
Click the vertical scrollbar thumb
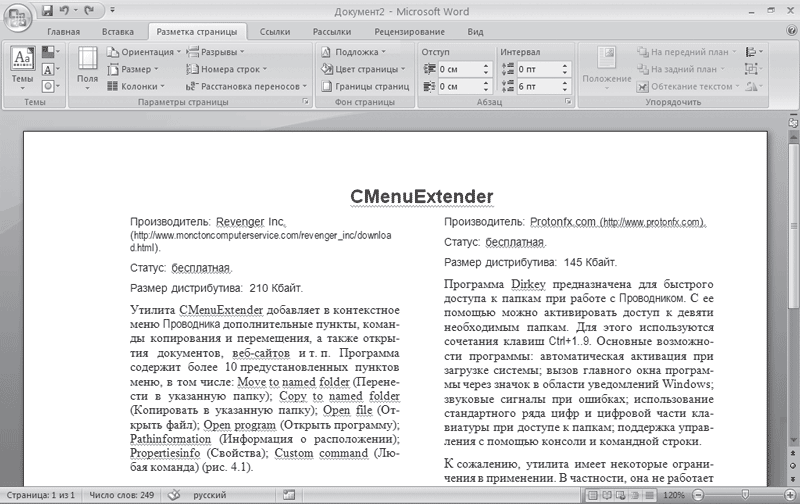point(794,225)
